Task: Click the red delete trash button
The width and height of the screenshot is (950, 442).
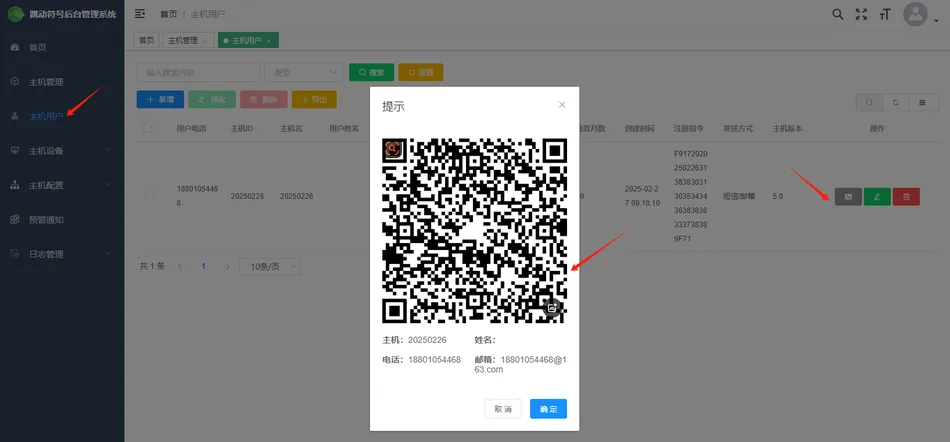Action: [906, 197]
